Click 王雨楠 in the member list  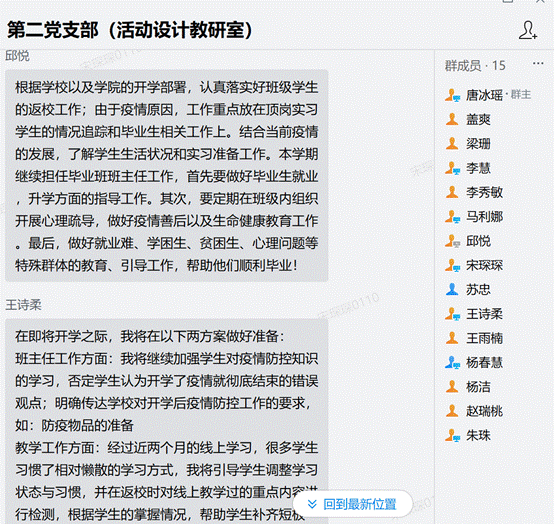484,338
